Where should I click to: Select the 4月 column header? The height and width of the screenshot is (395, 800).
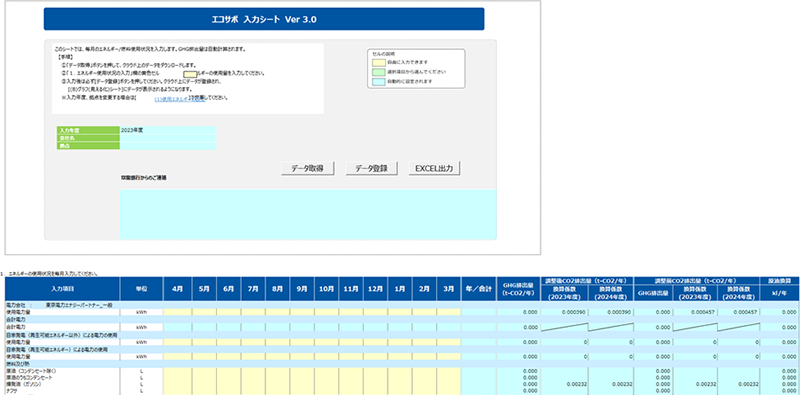[x=178, y=289]
